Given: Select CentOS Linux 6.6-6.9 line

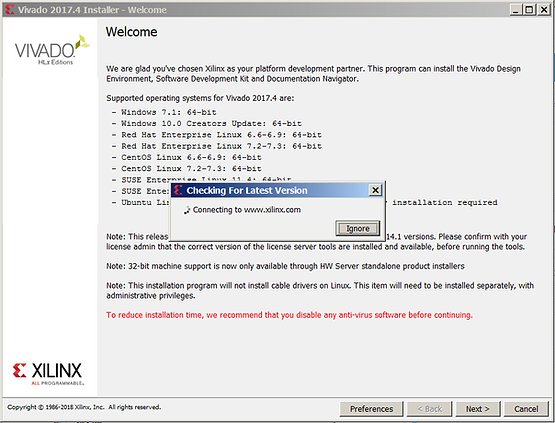Looking at the screenshot, I should click(187, 158).
